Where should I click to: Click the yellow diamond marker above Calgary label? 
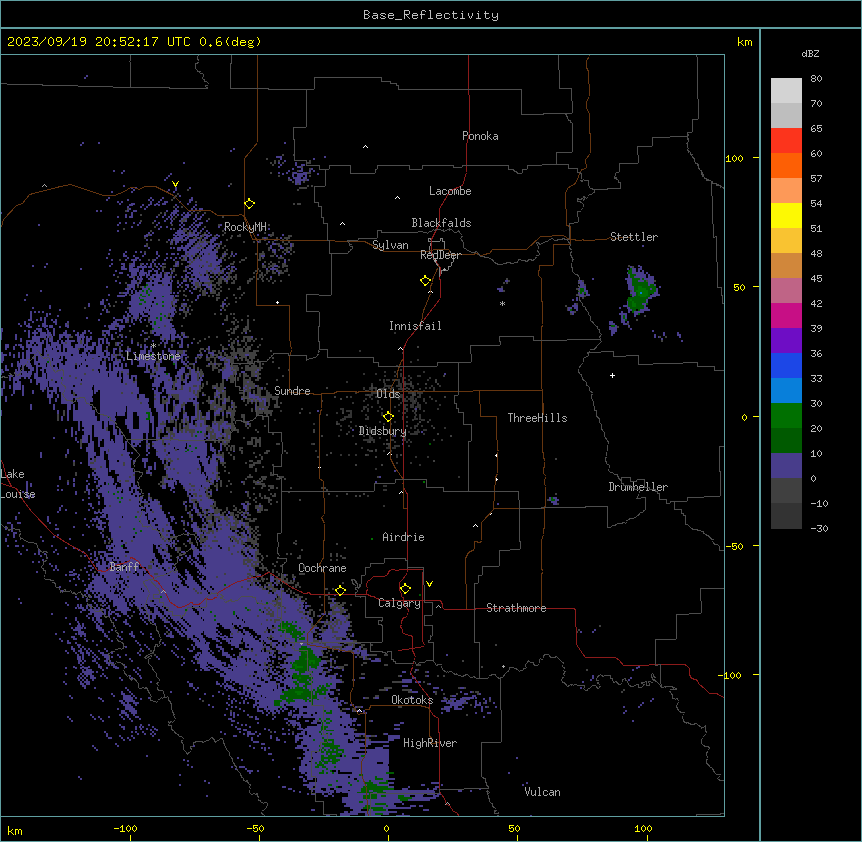pyautogui.click(x=405, y=589)
